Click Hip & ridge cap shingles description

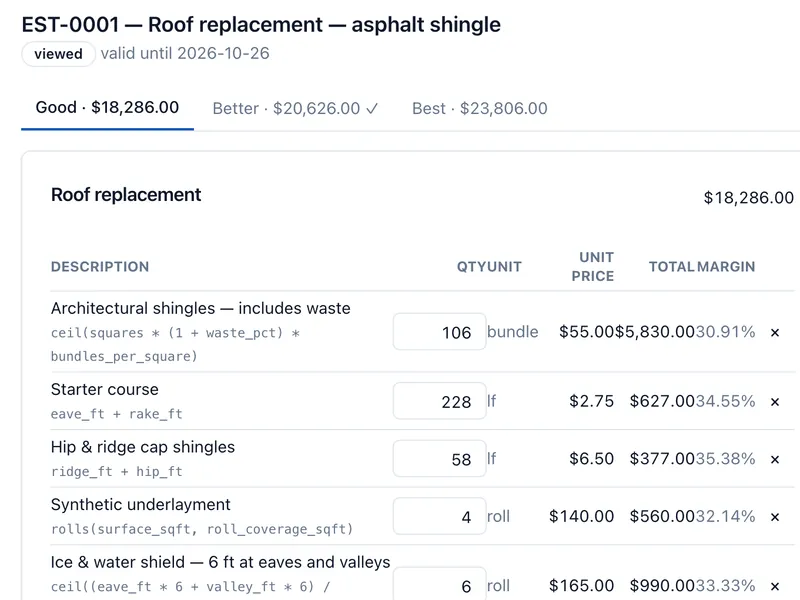(x=143, y=447)
